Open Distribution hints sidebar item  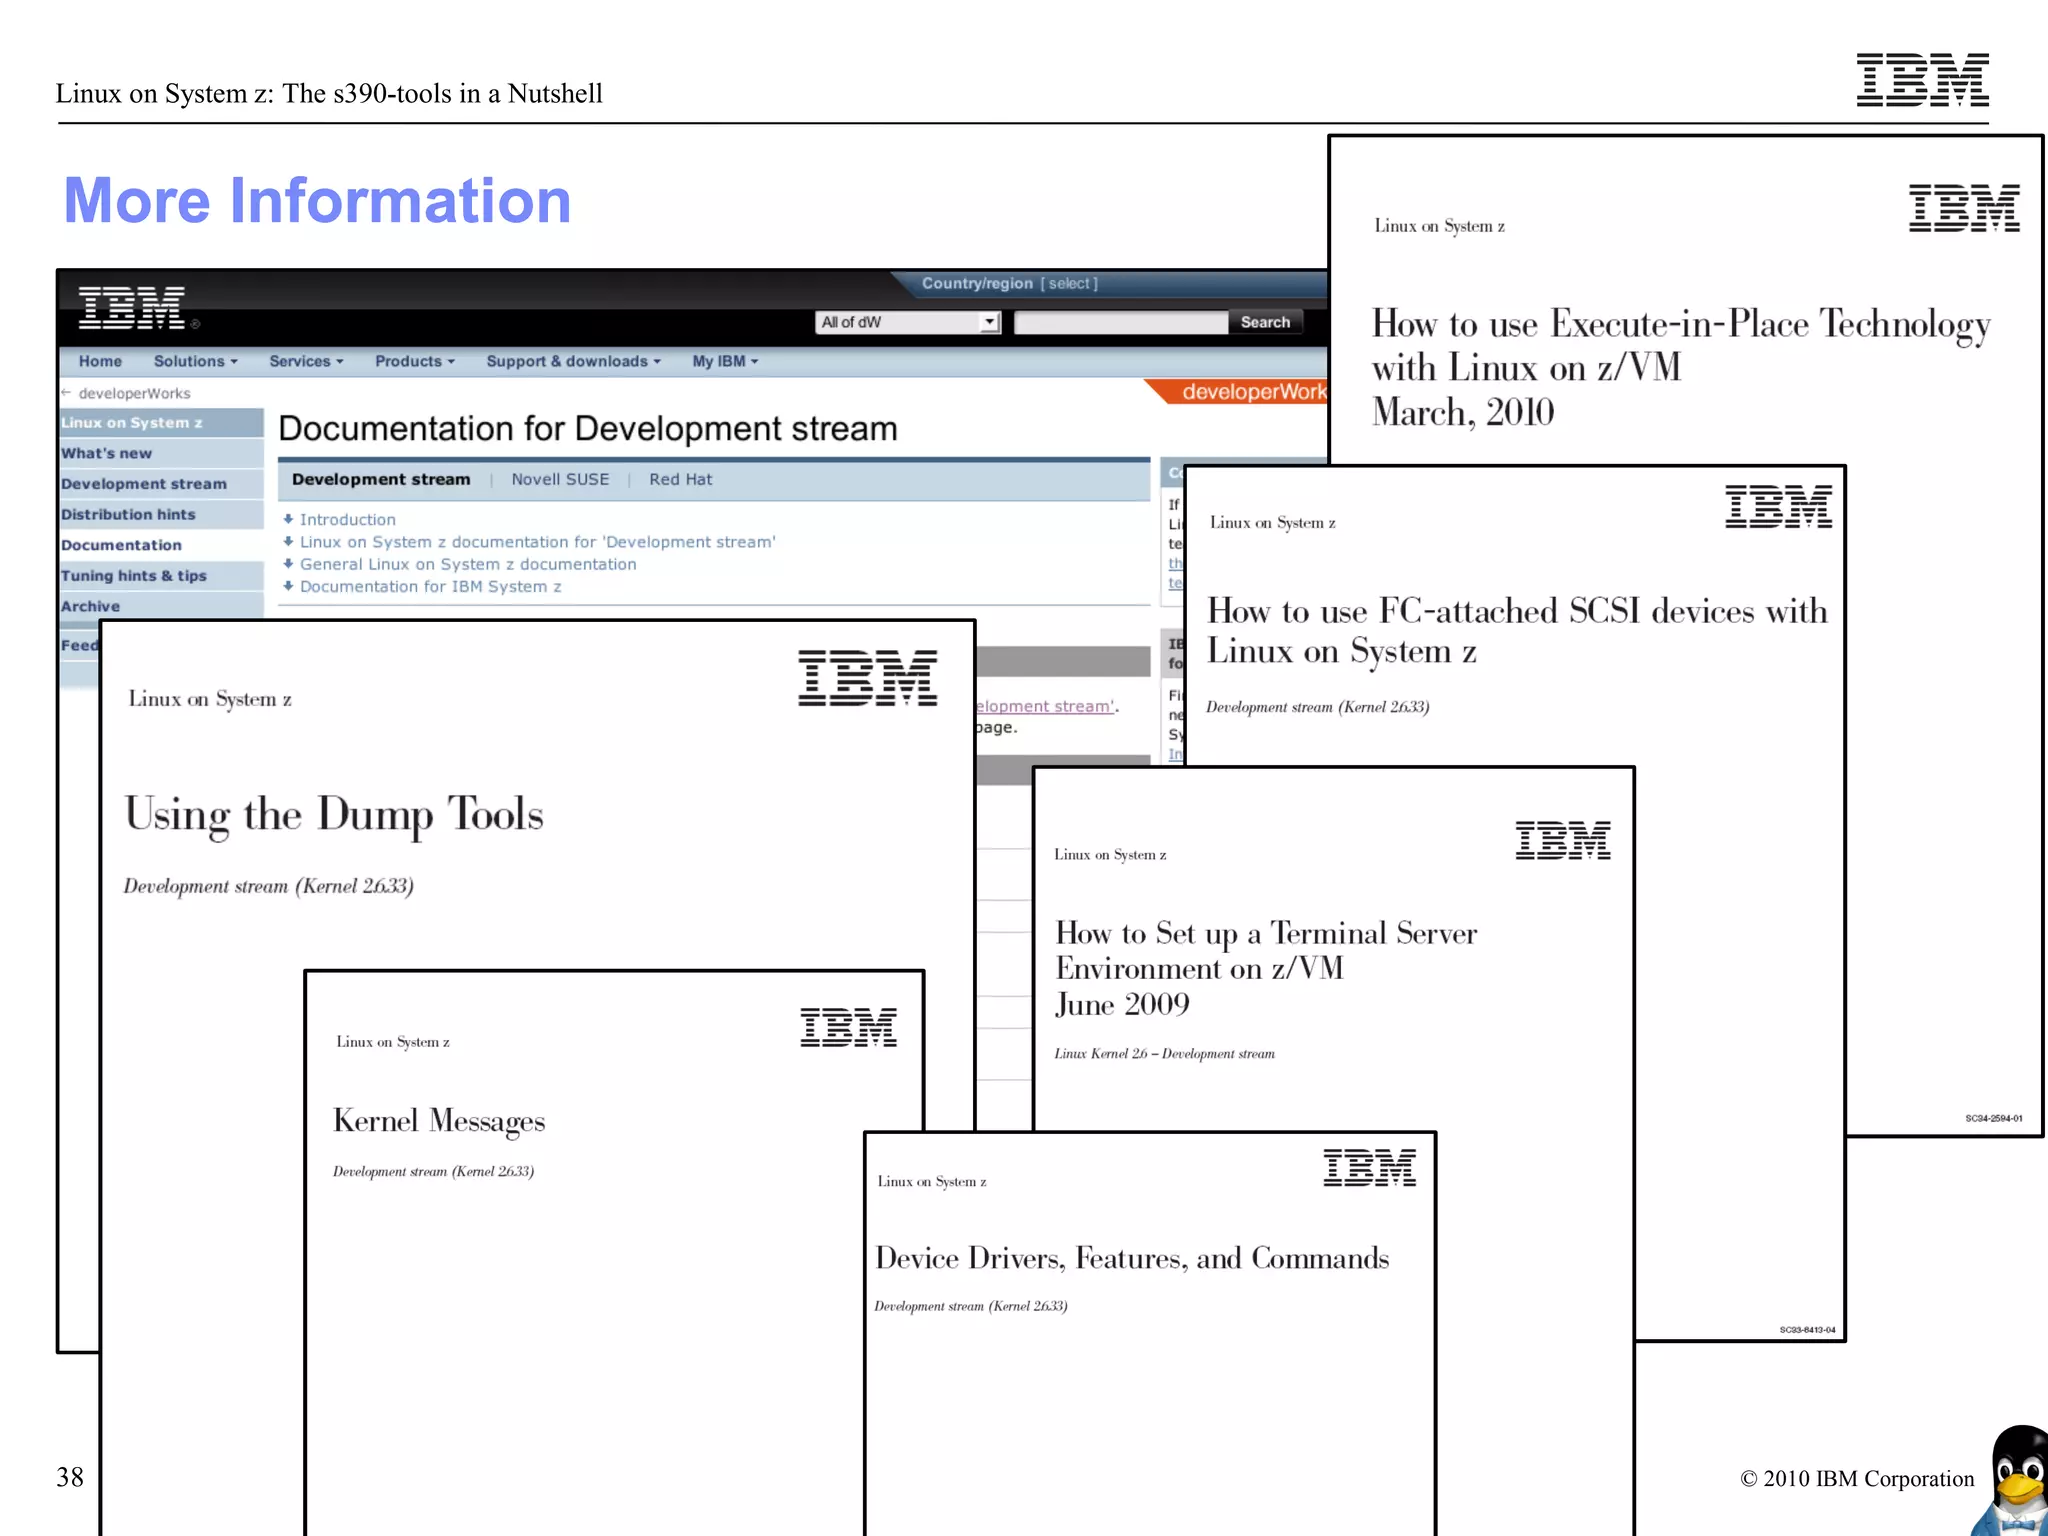[161, 514]
